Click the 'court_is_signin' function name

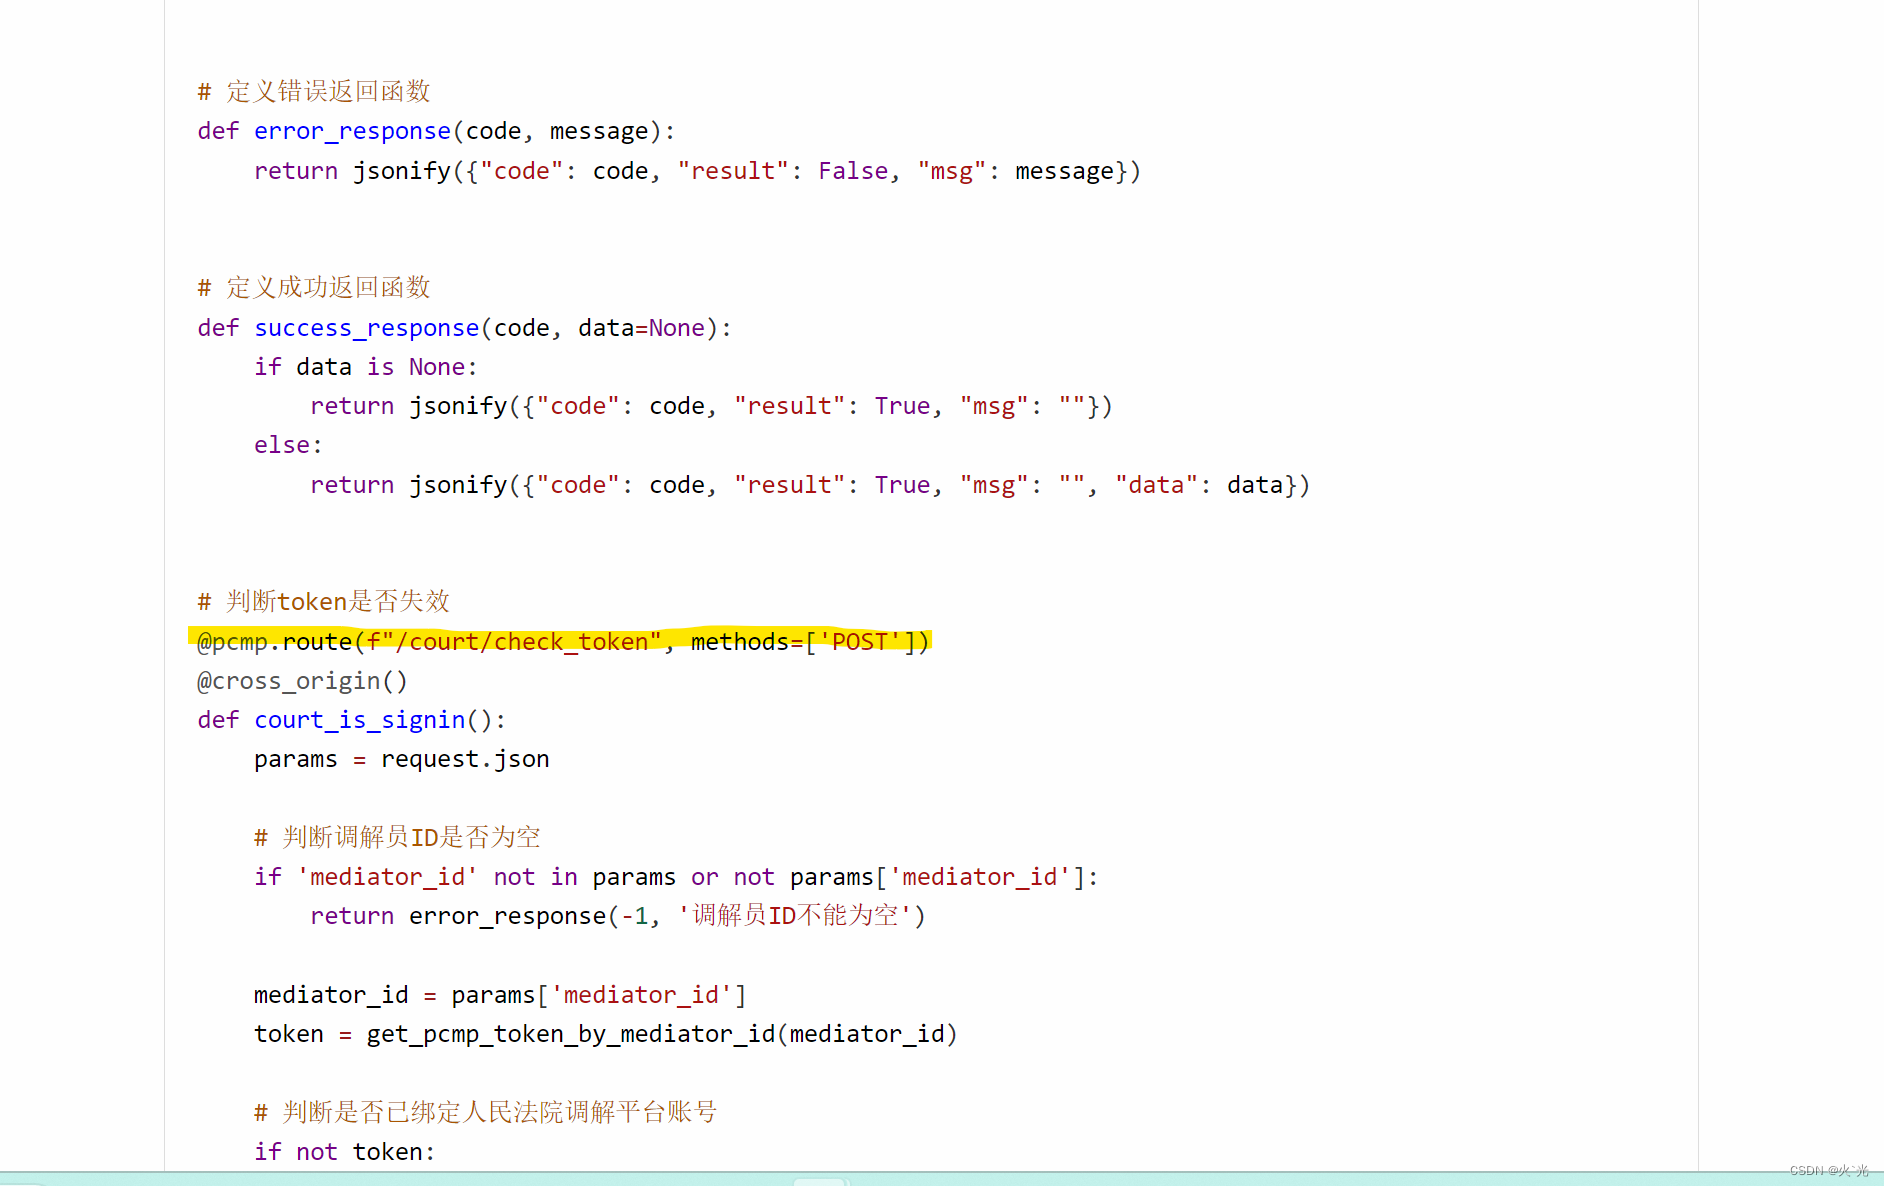(359, 720)
